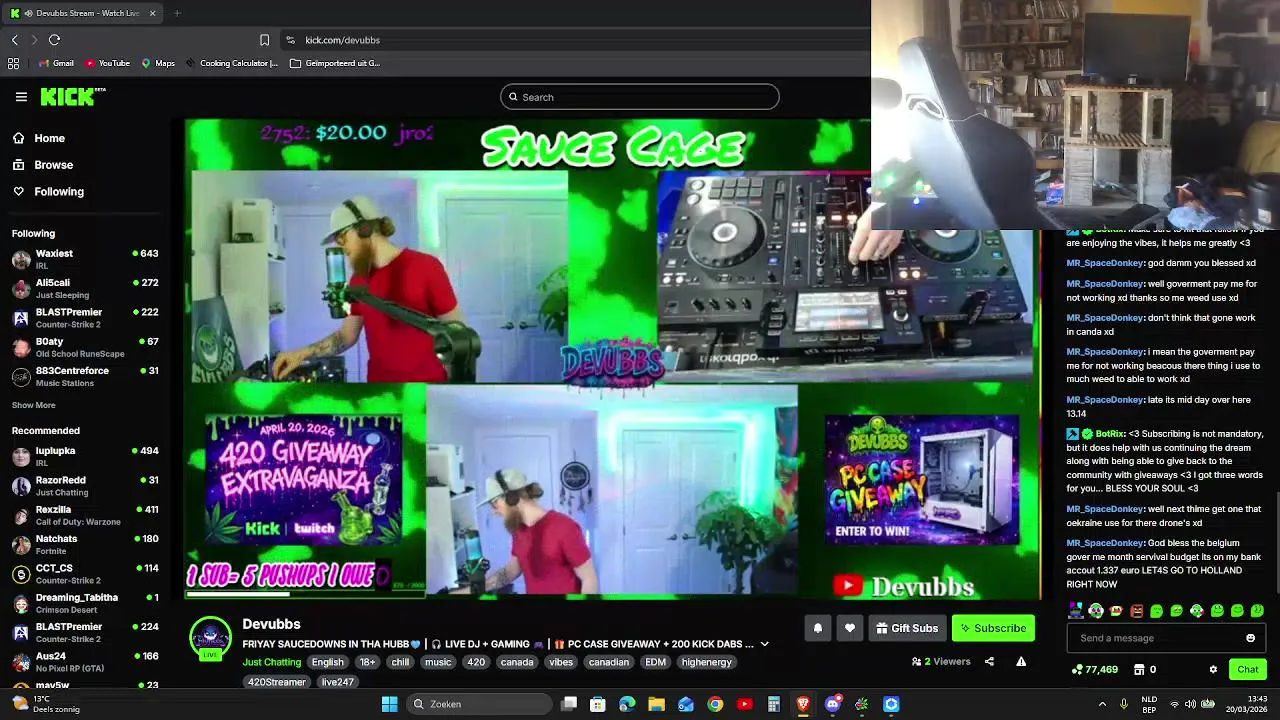Open Calculator icon in taskbar
1280x720 pixels.
pos(773,704)
